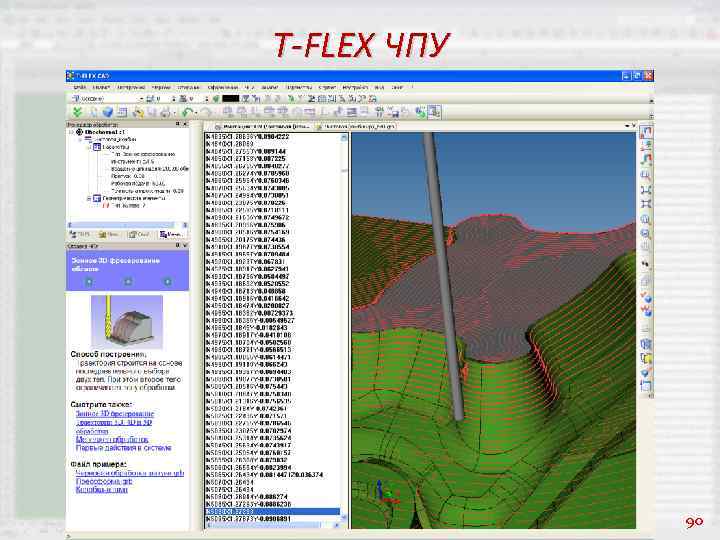Open the Файл menu
Image resolution: width=720 pixels, height=540 pixels.
(80, 87)
